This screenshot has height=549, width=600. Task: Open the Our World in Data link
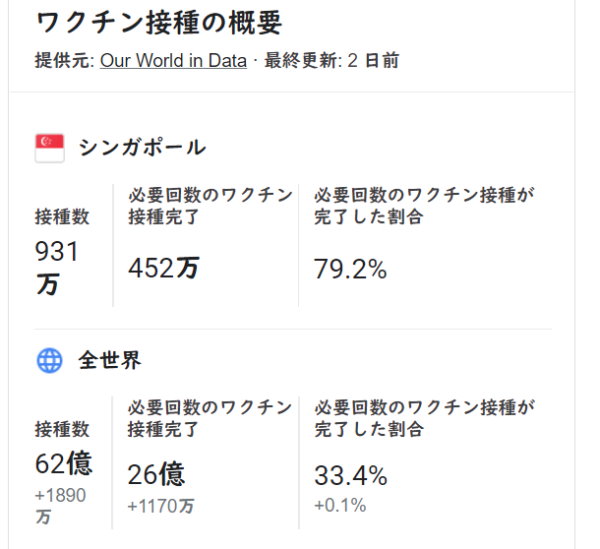(x=173, y=60)
